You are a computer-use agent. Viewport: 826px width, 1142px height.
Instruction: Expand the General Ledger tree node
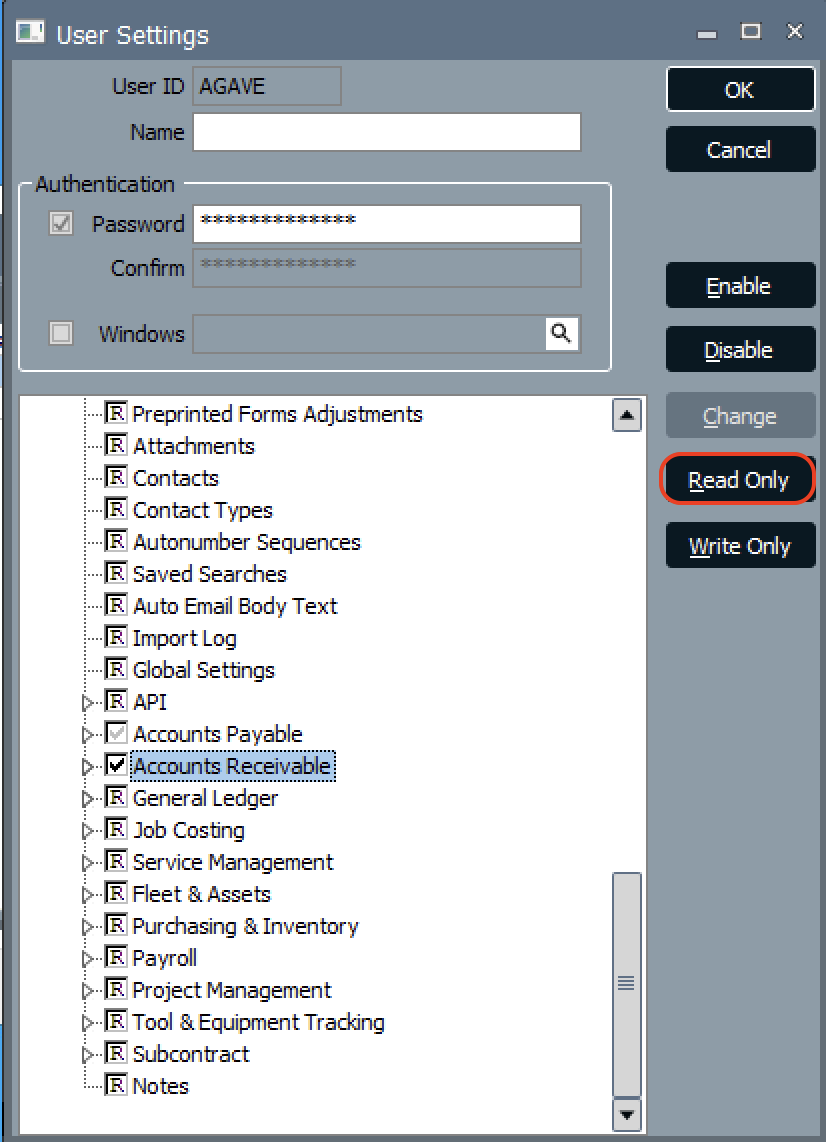tap(87, 797)
